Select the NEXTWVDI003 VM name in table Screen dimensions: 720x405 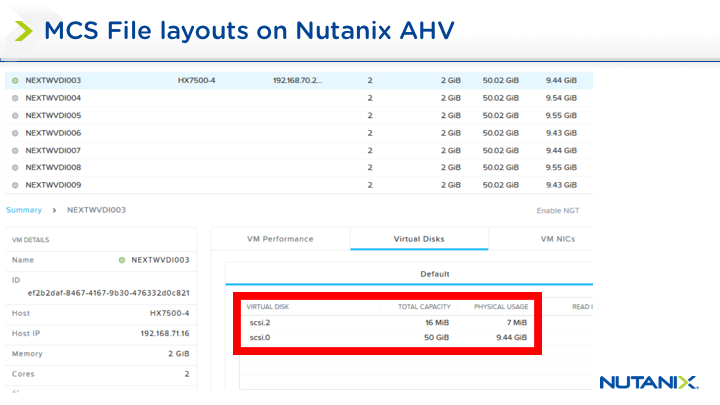point(53,80)
